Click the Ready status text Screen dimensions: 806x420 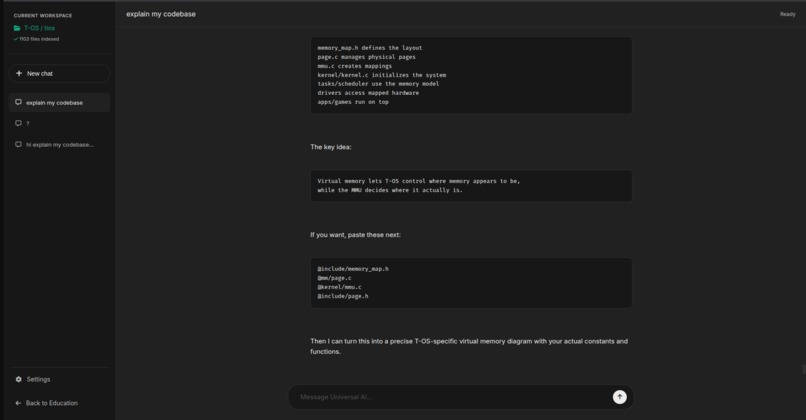point(787,14)
